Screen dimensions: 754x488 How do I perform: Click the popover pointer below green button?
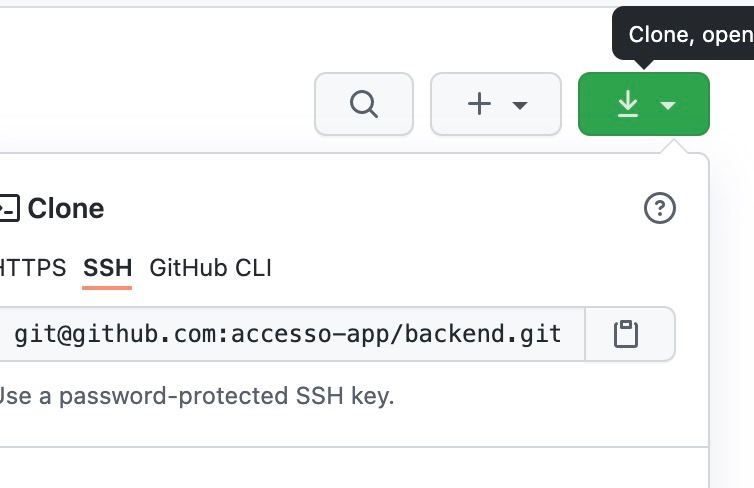(675, 146)
